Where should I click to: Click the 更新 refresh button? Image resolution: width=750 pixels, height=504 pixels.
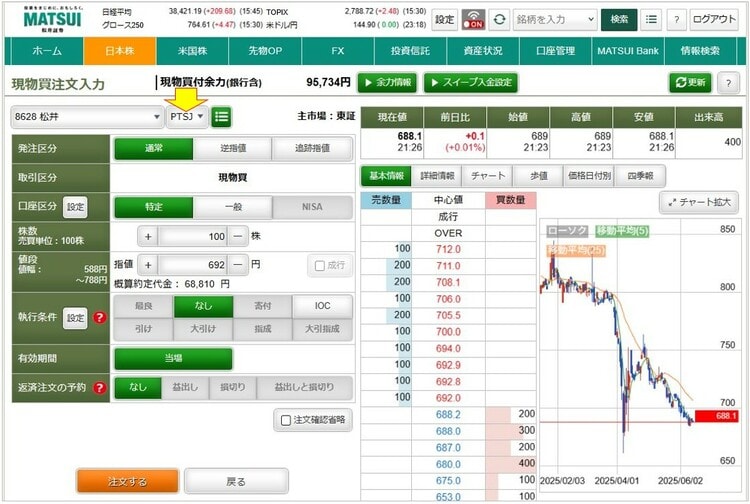690,83
